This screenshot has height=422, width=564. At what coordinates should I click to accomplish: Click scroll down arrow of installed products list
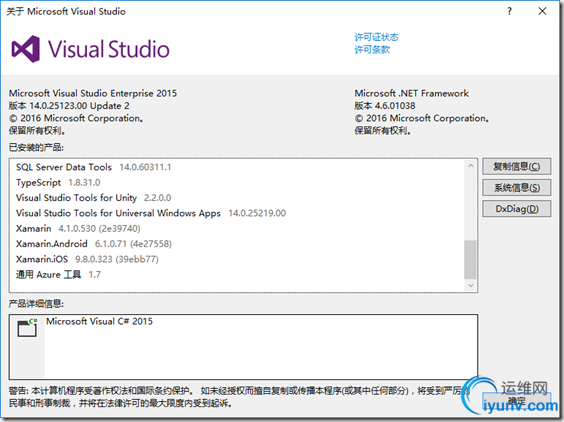pos(470,286)
